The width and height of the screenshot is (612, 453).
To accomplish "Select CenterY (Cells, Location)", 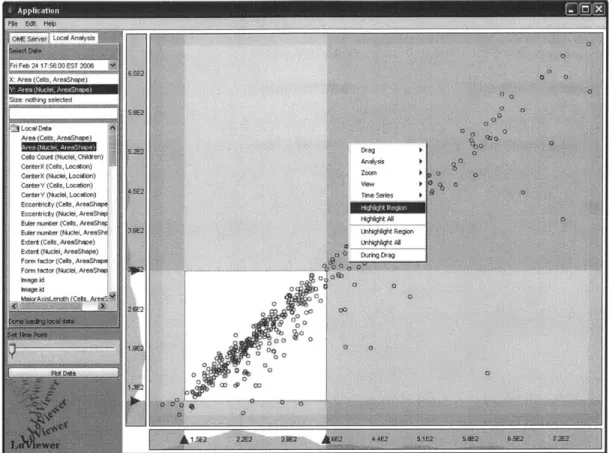I will tap(57, 185).
